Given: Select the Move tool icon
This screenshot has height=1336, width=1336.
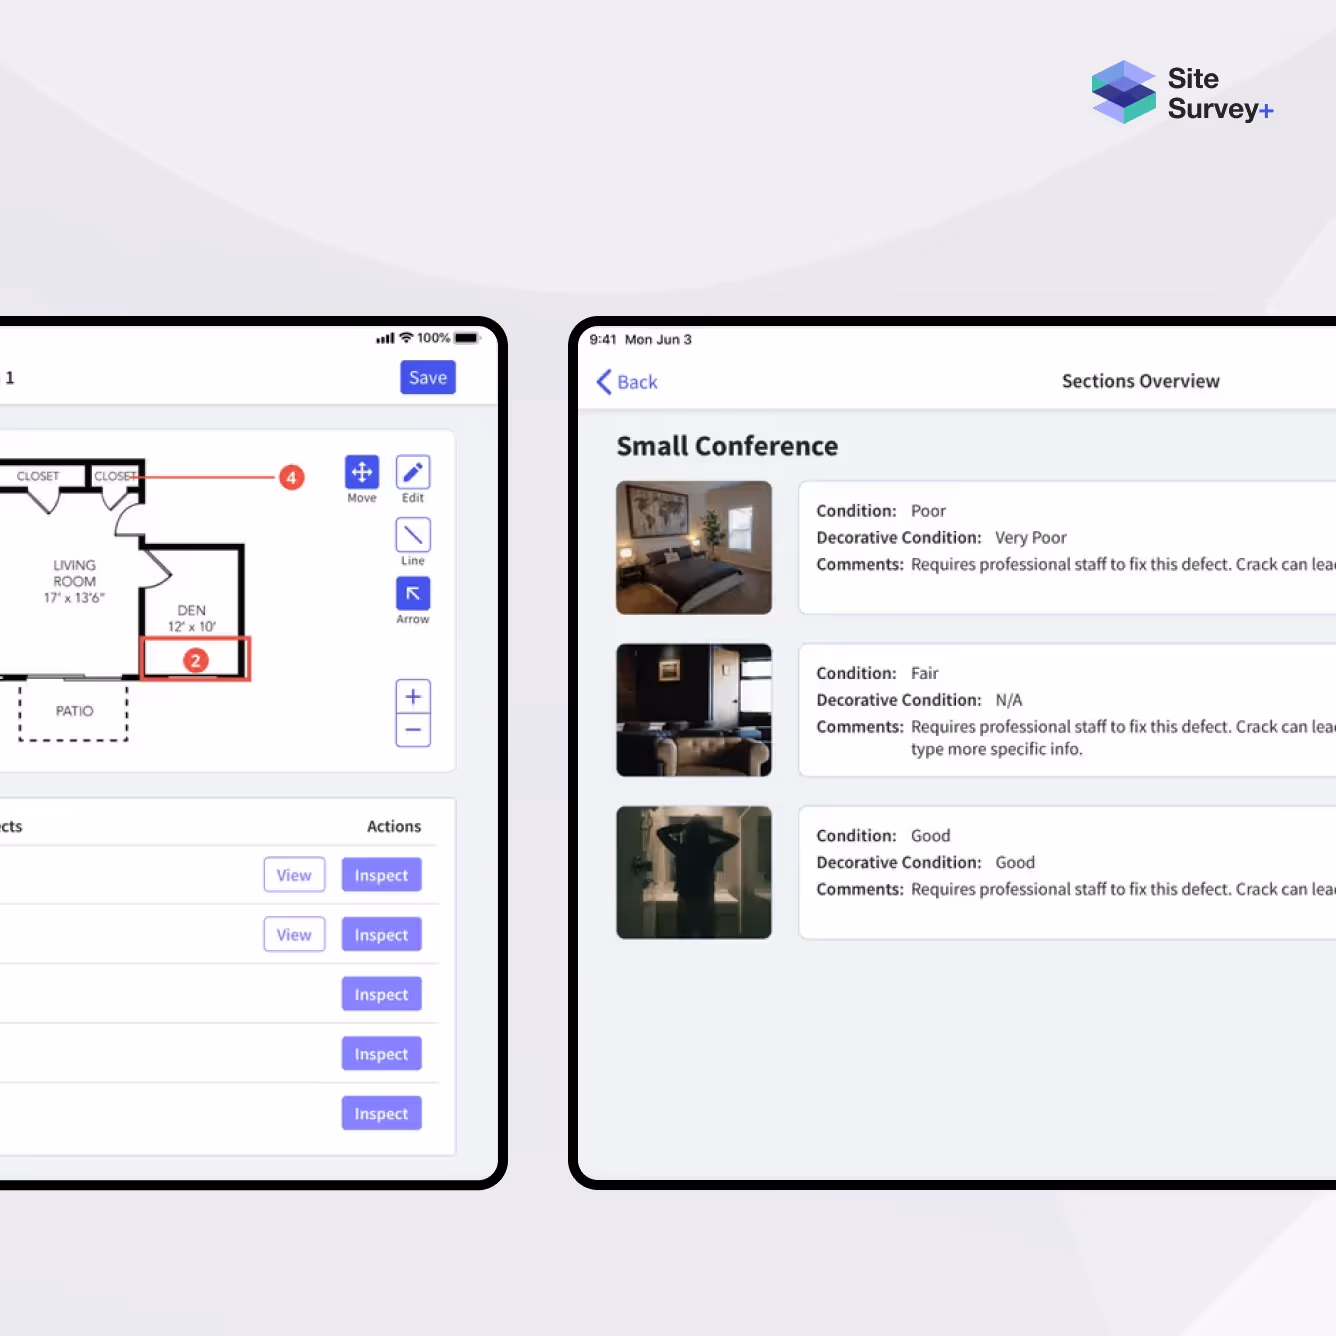Looking at the screenshot, I should pyautogui.click(x=362, y=472).
